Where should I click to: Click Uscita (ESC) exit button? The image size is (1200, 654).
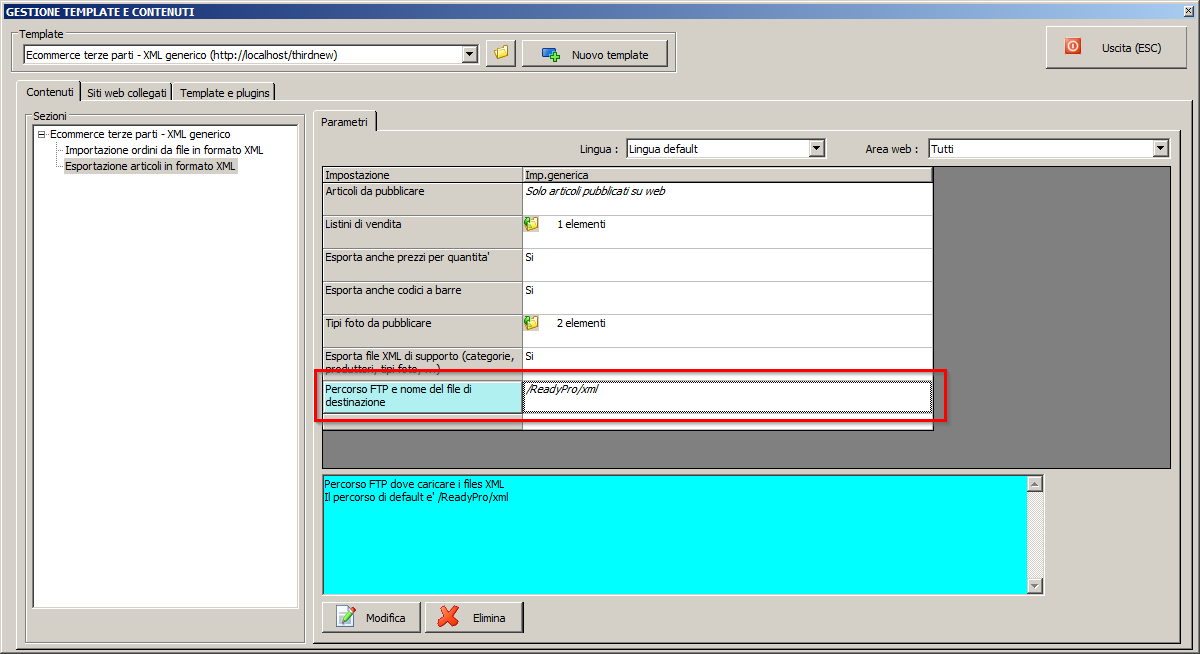coord(1115,47)
